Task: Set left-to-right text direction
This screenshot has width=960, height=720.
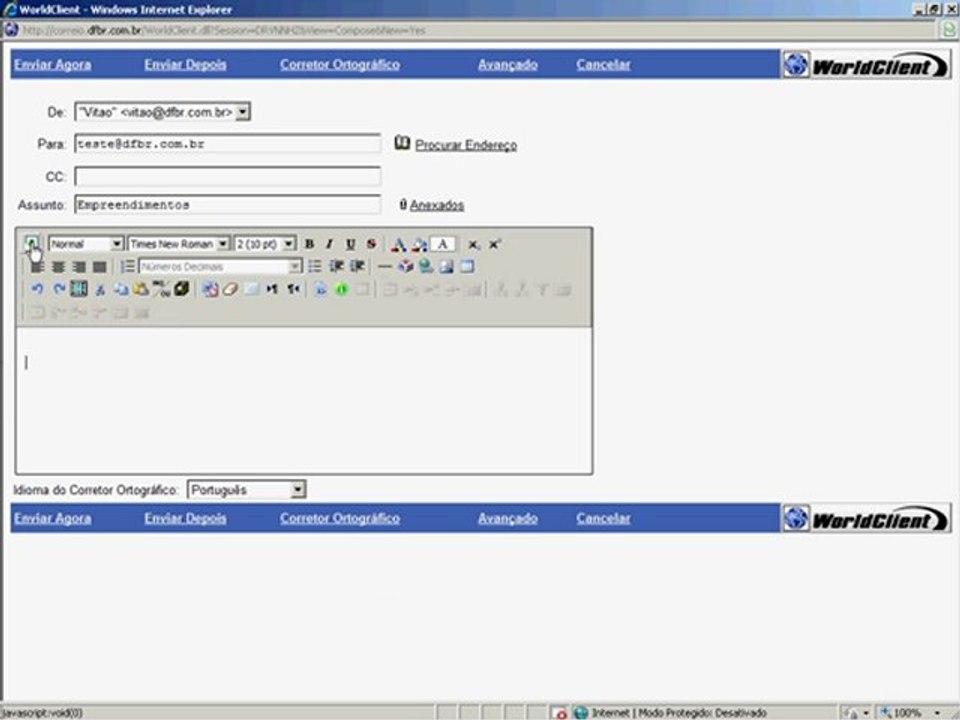Action: pos(272,289)
